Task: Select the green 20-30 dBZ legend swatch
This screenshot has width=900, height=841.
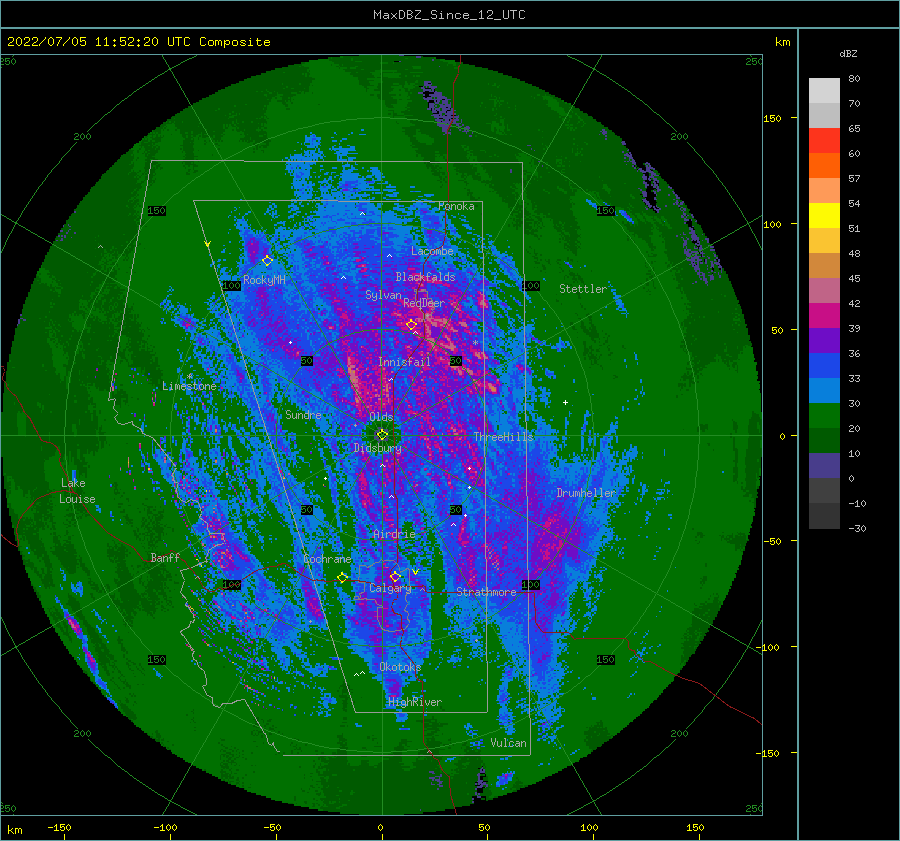Action: 824,415
